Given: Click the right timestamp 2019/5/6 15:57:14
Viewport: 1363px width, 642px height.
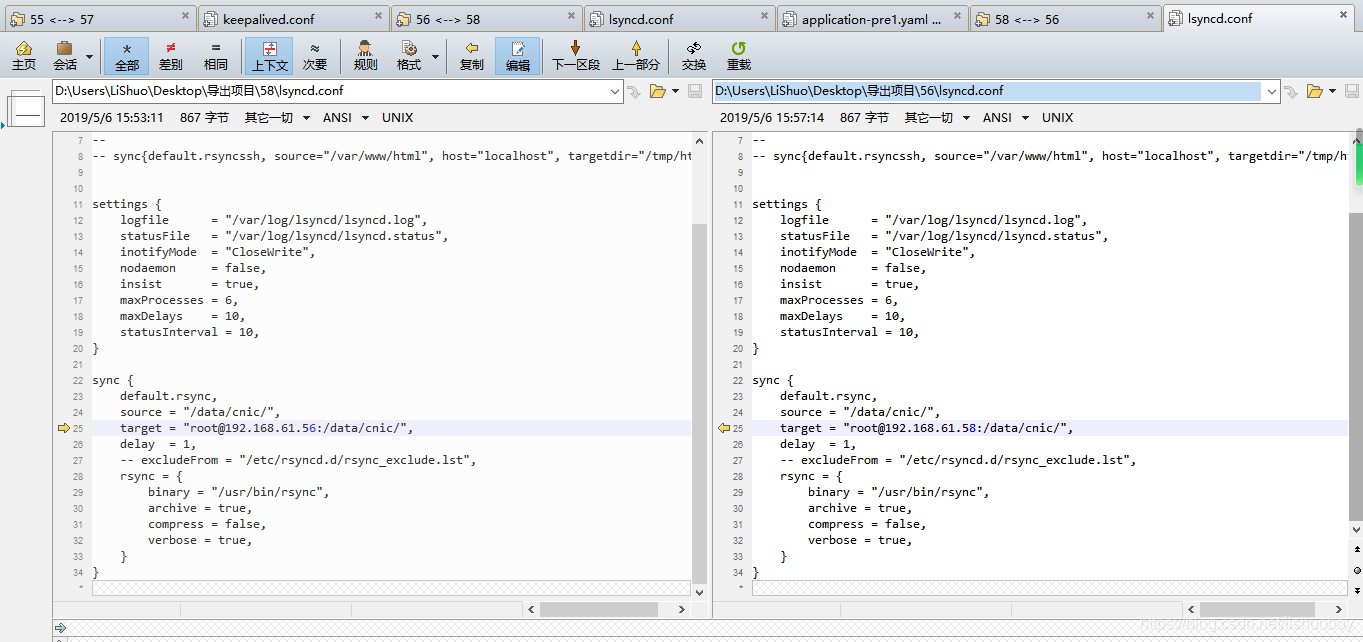Looking at the screenshot, I should click(x=772, y=117).
